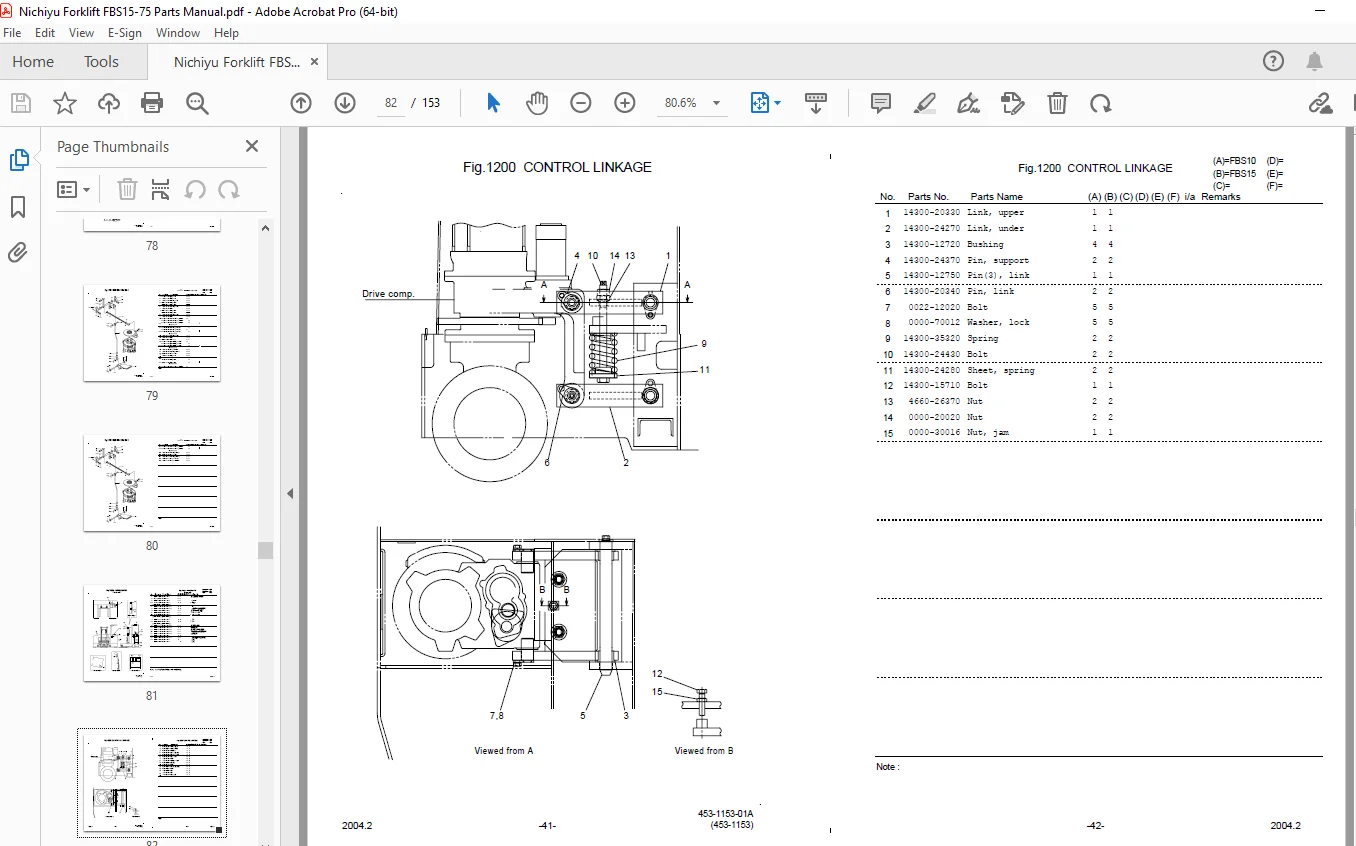The image size is (1356, 846).
Task: Open the View menu
Action: coord(82,33)
